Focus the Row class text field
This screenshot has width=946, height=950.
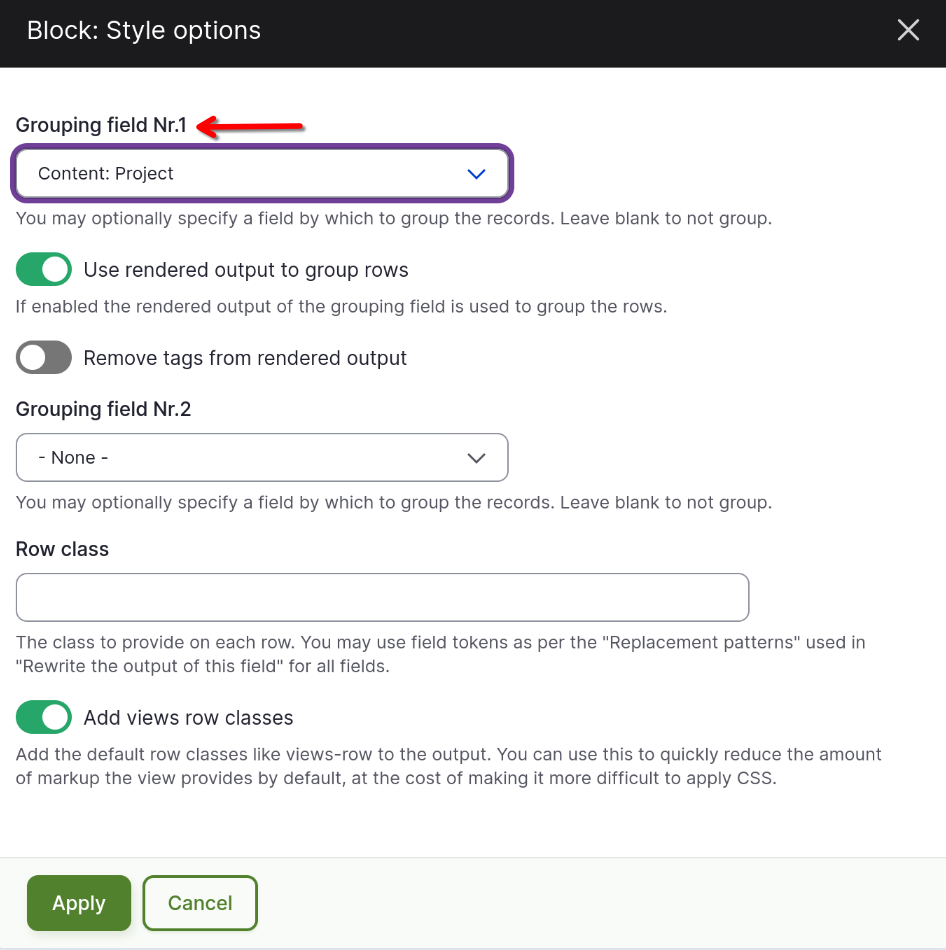click(x=382, y=597)
